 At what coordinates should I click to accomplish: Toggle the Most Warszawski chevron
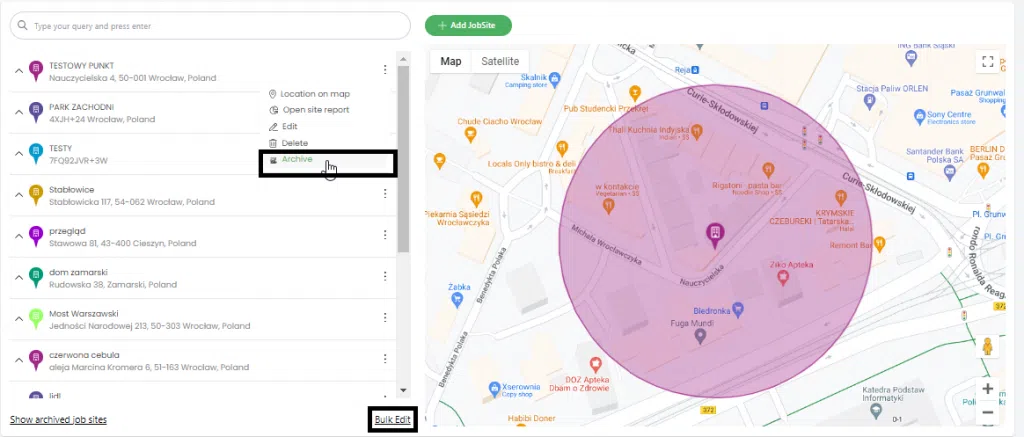(19, 319)
